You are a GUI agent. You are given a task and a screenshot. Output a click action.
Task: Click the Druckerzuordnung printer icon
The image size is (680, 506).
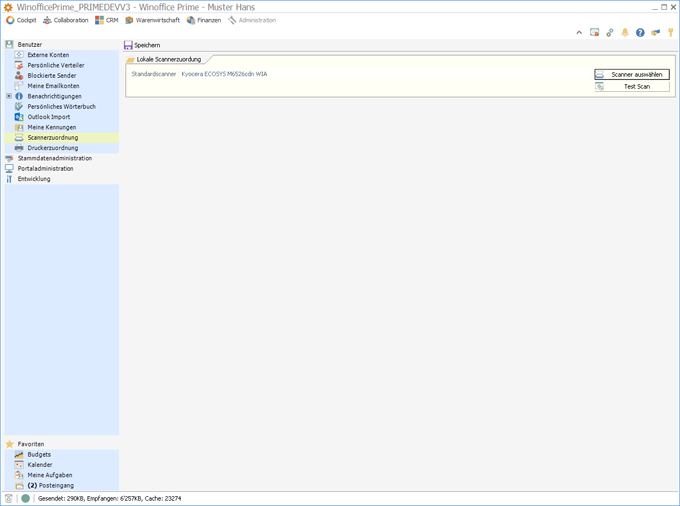(19, 148)
